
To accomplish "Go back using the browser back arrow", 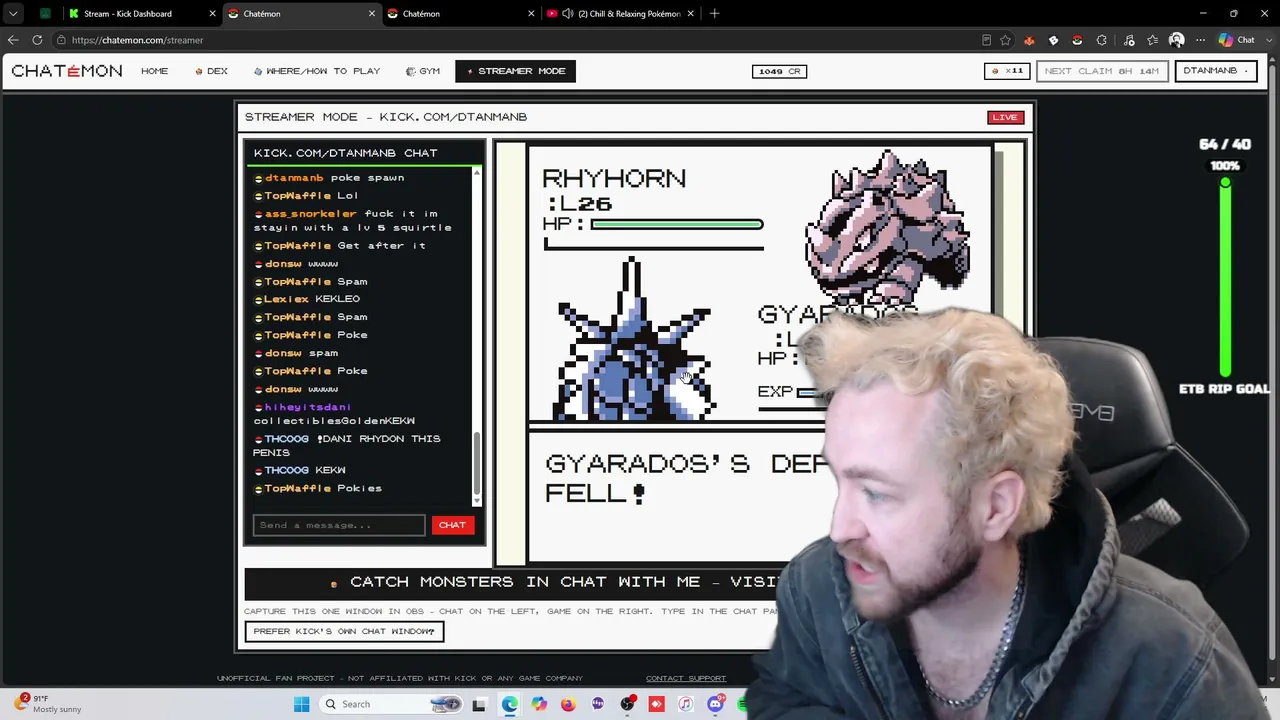I will coord(13,40).
